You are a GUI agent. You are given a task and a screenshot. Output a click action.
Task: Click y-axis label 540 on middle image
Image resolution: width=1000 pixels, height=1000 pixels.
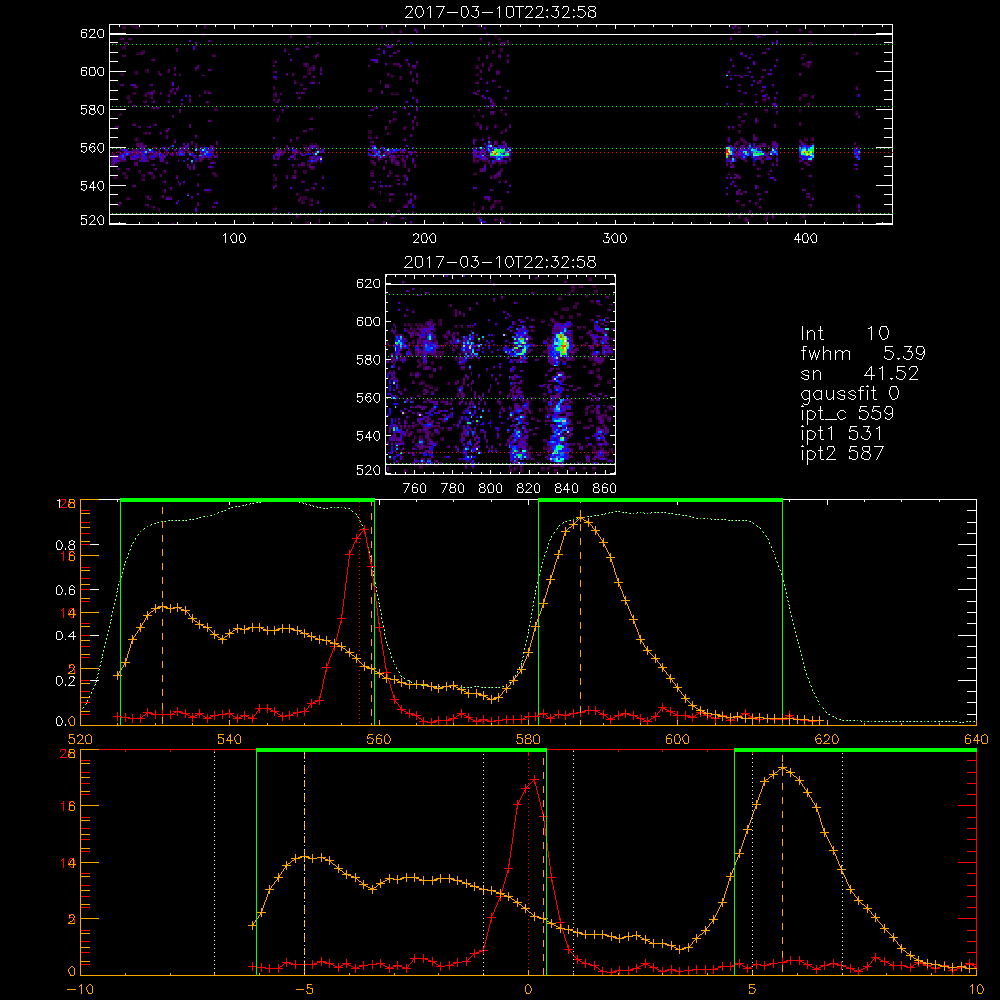coord(368,436)
